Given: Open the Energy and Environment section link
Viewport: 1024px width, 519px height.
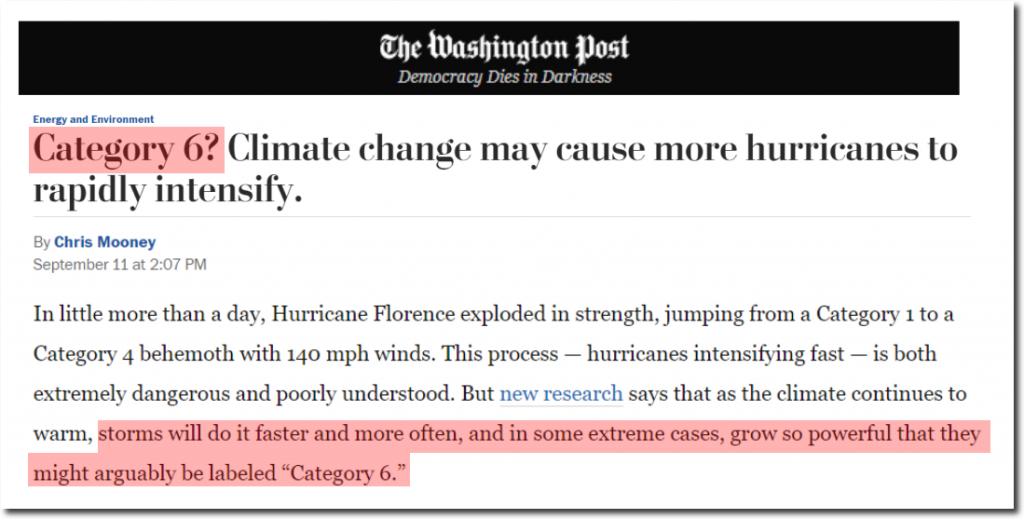Looking at the screenshot, I should click(x=93, y=119).
